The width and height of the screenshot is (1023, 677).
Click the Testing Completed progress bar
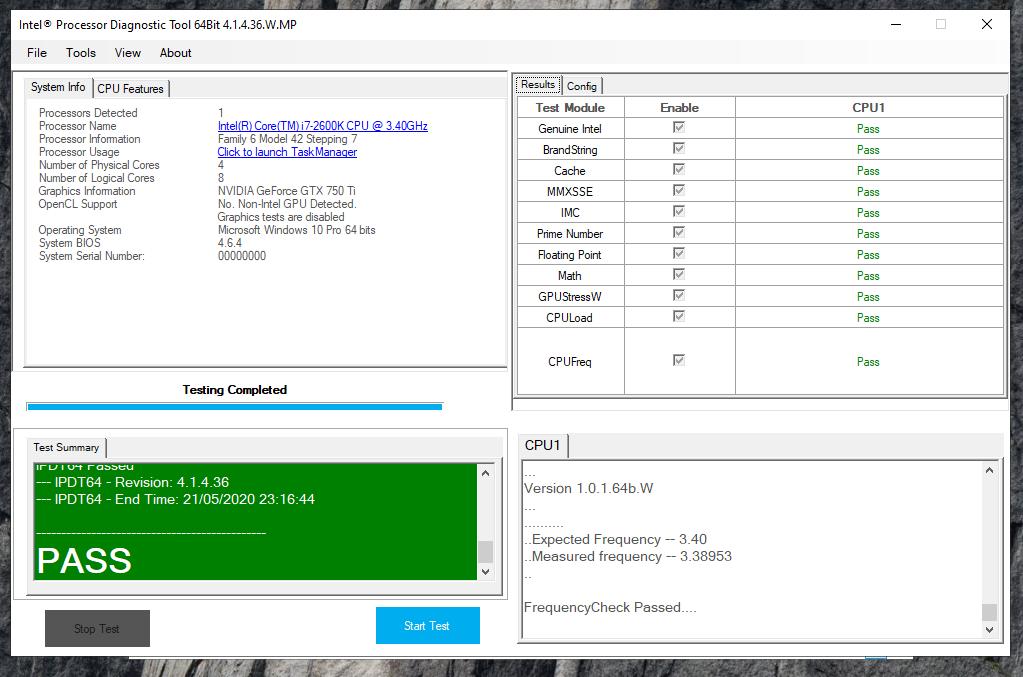[x=235, y=407]
